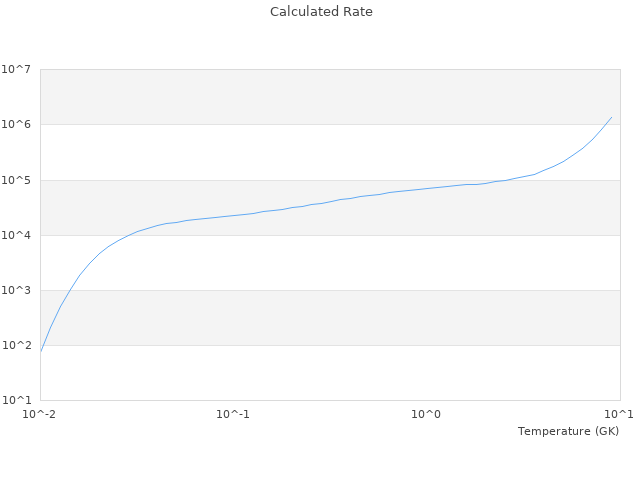Viewport: 640px width, 480px height.
Task: Select the 10^4 y-axis tick label
Action: click(x=16, y=235)
